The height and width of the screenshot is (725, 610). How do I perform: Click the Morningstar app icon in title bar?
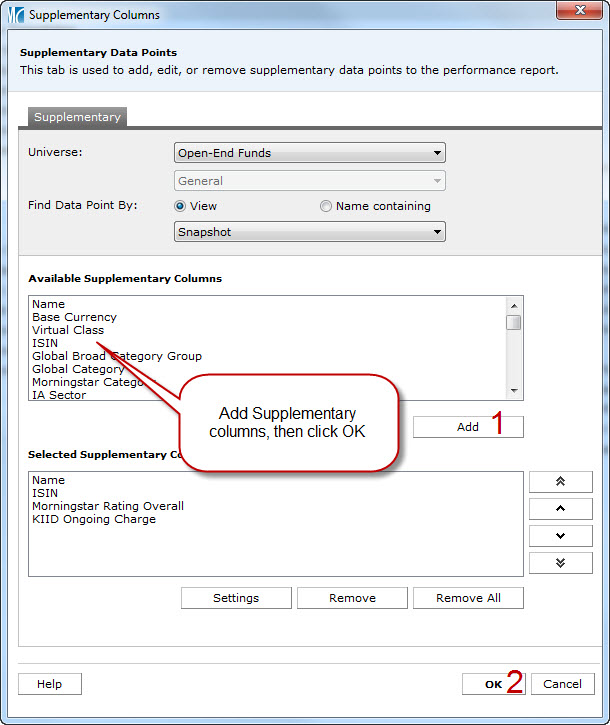click(13, 15)
